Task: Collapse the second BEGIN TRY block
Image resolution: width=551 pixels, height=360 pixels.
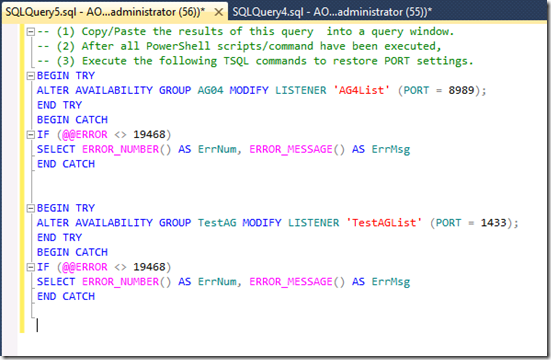Action: 31,208
